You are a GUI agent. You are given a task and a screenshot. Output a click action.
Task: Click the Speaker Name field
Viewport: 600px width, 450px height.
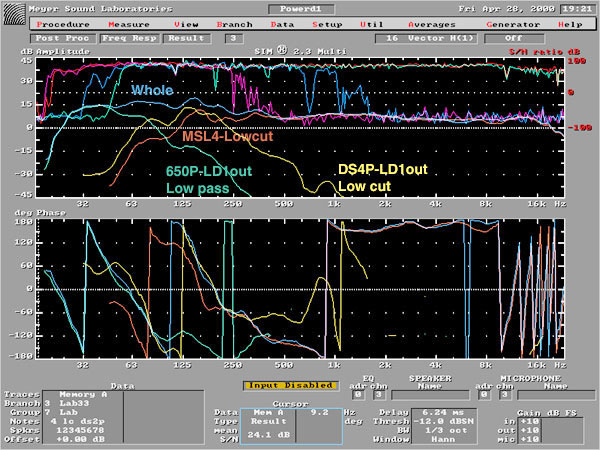click(430, 395)
